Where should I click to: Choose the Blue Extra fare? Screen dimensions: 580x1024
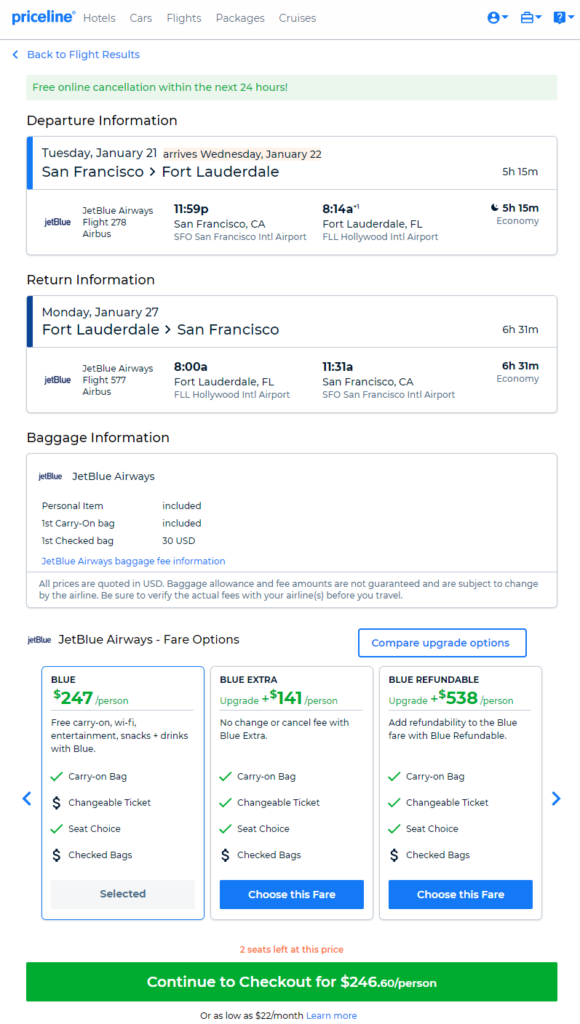coord(291,895)
